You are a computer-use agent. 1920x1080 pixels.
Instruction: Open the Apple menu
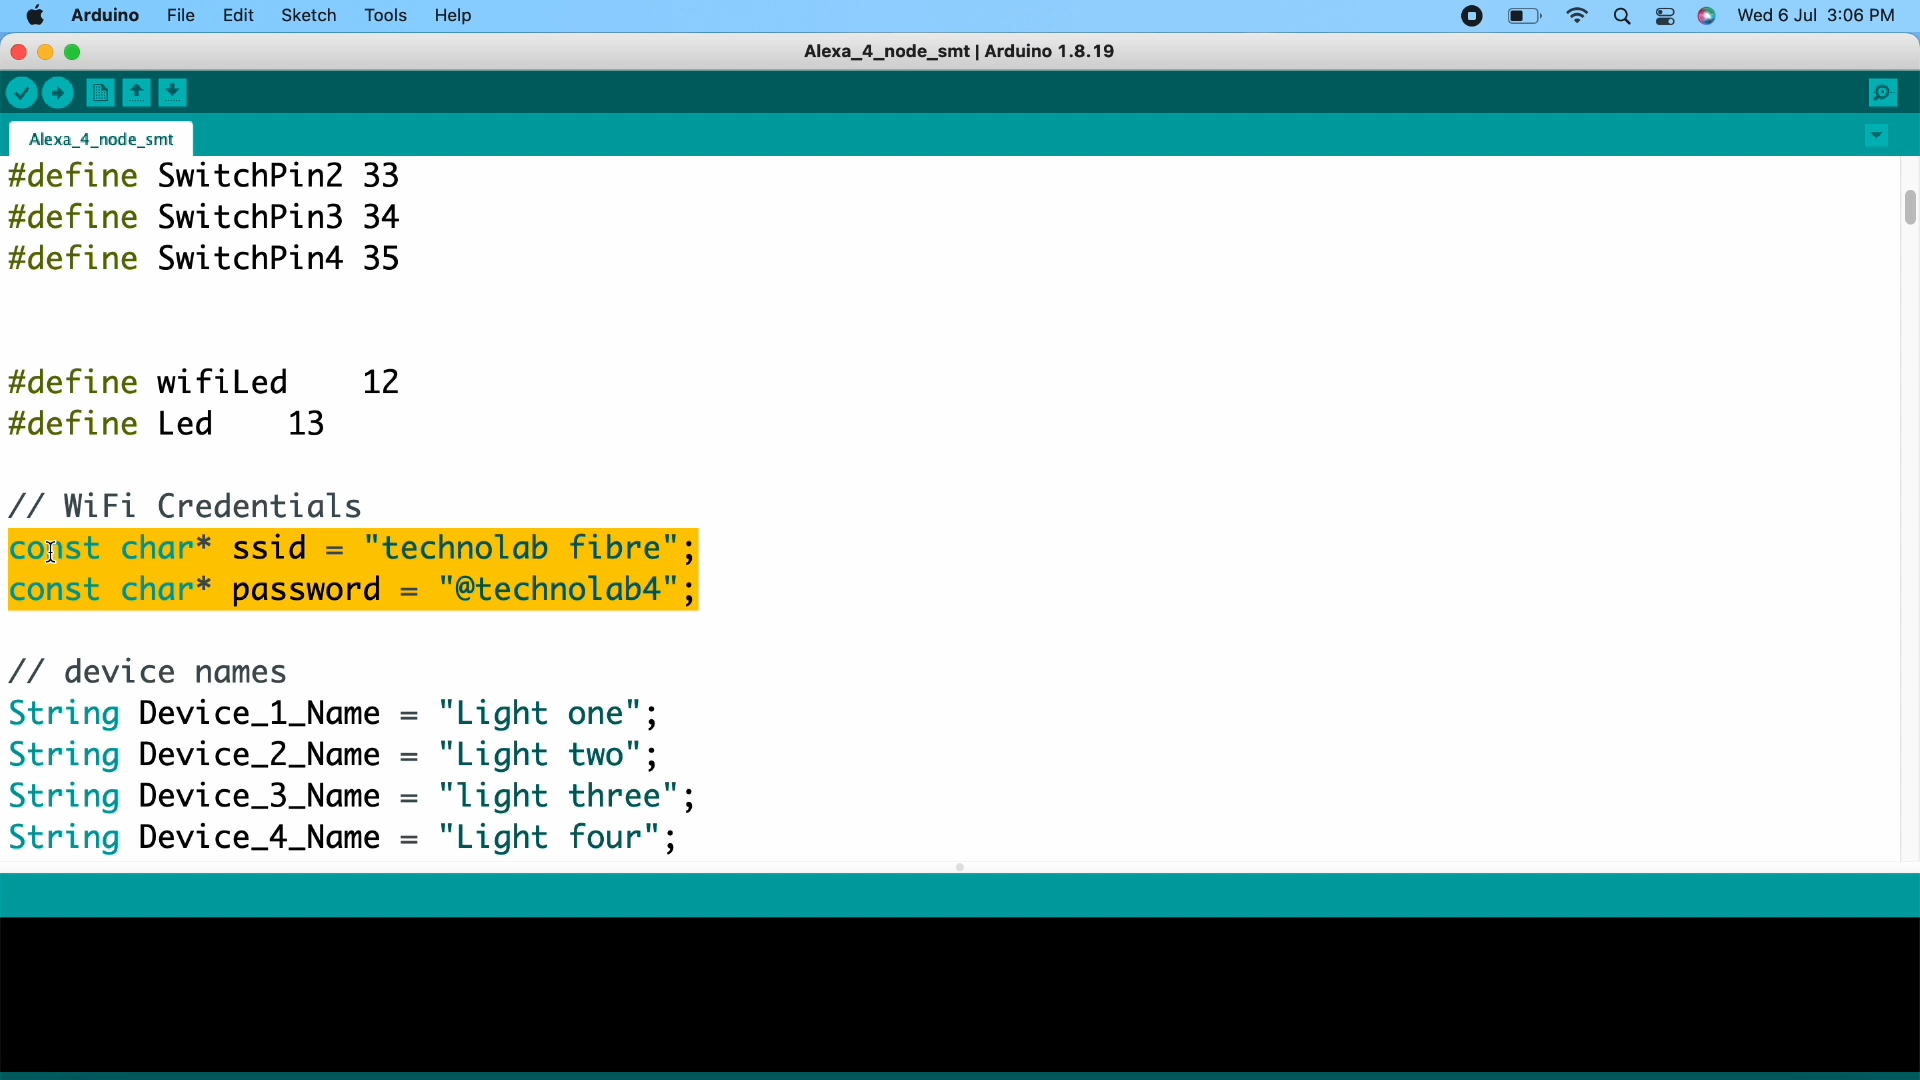[35, 16]
